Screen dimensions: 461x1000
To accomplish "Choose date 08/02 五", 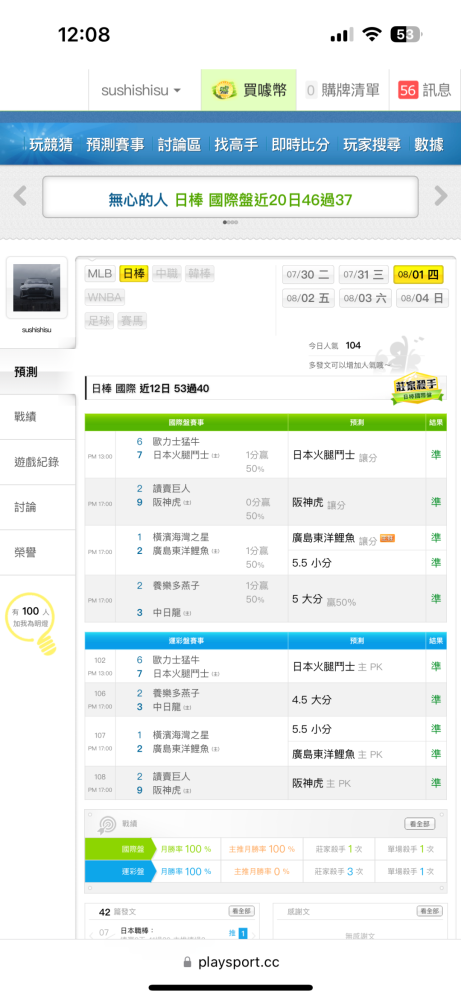I will 309,298.
